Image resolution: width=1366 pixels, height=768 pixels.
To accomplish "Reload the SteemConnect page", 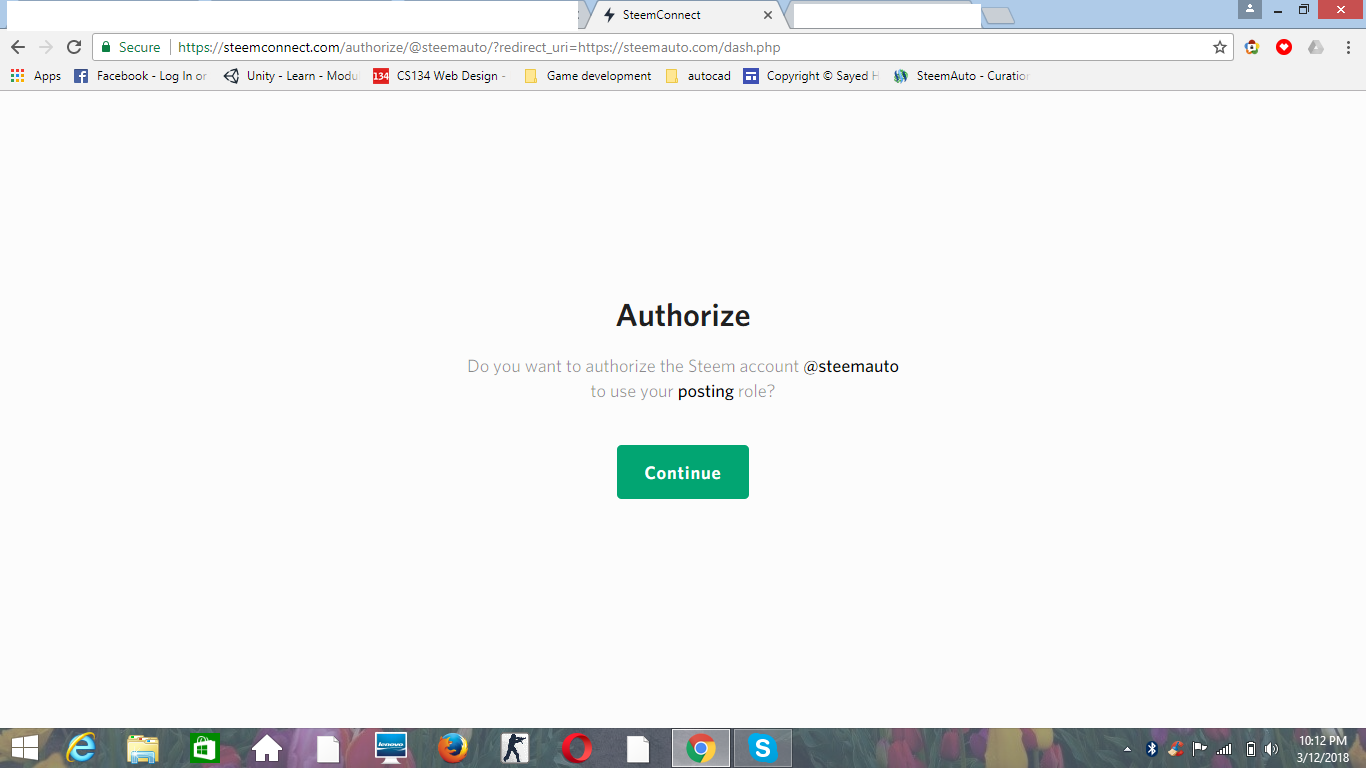I will pos(74,47).
